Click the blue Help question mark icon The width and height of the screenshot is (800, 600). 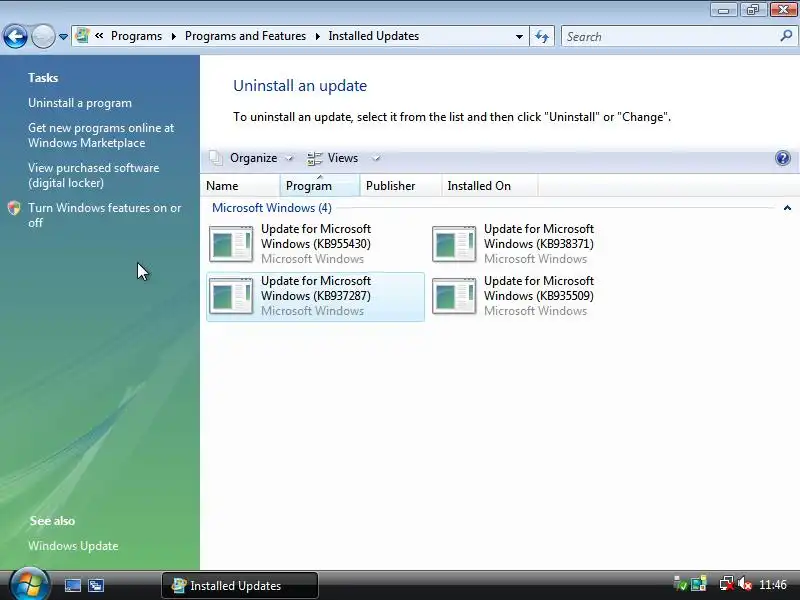point(782,158)
